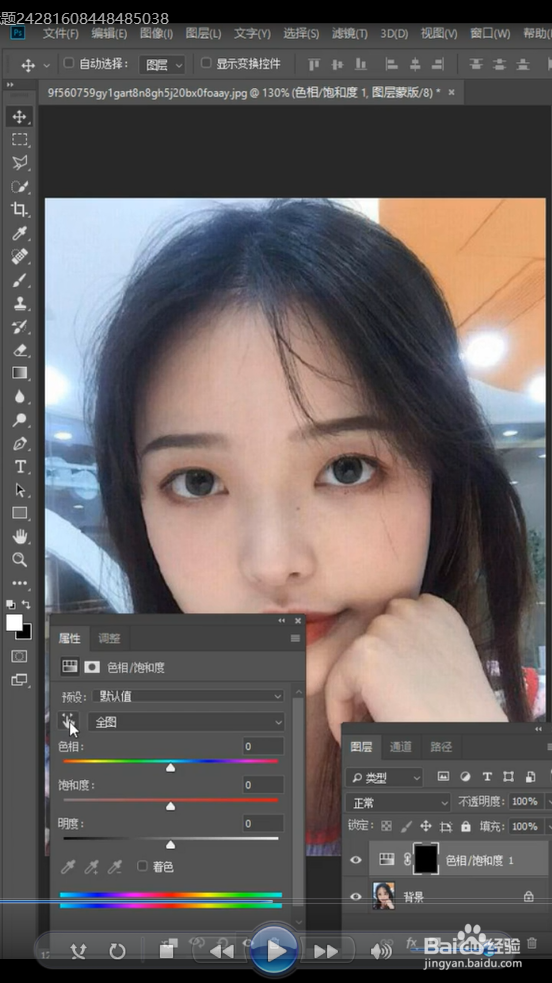
Task: Select the Brush tool
Action: 19,280
